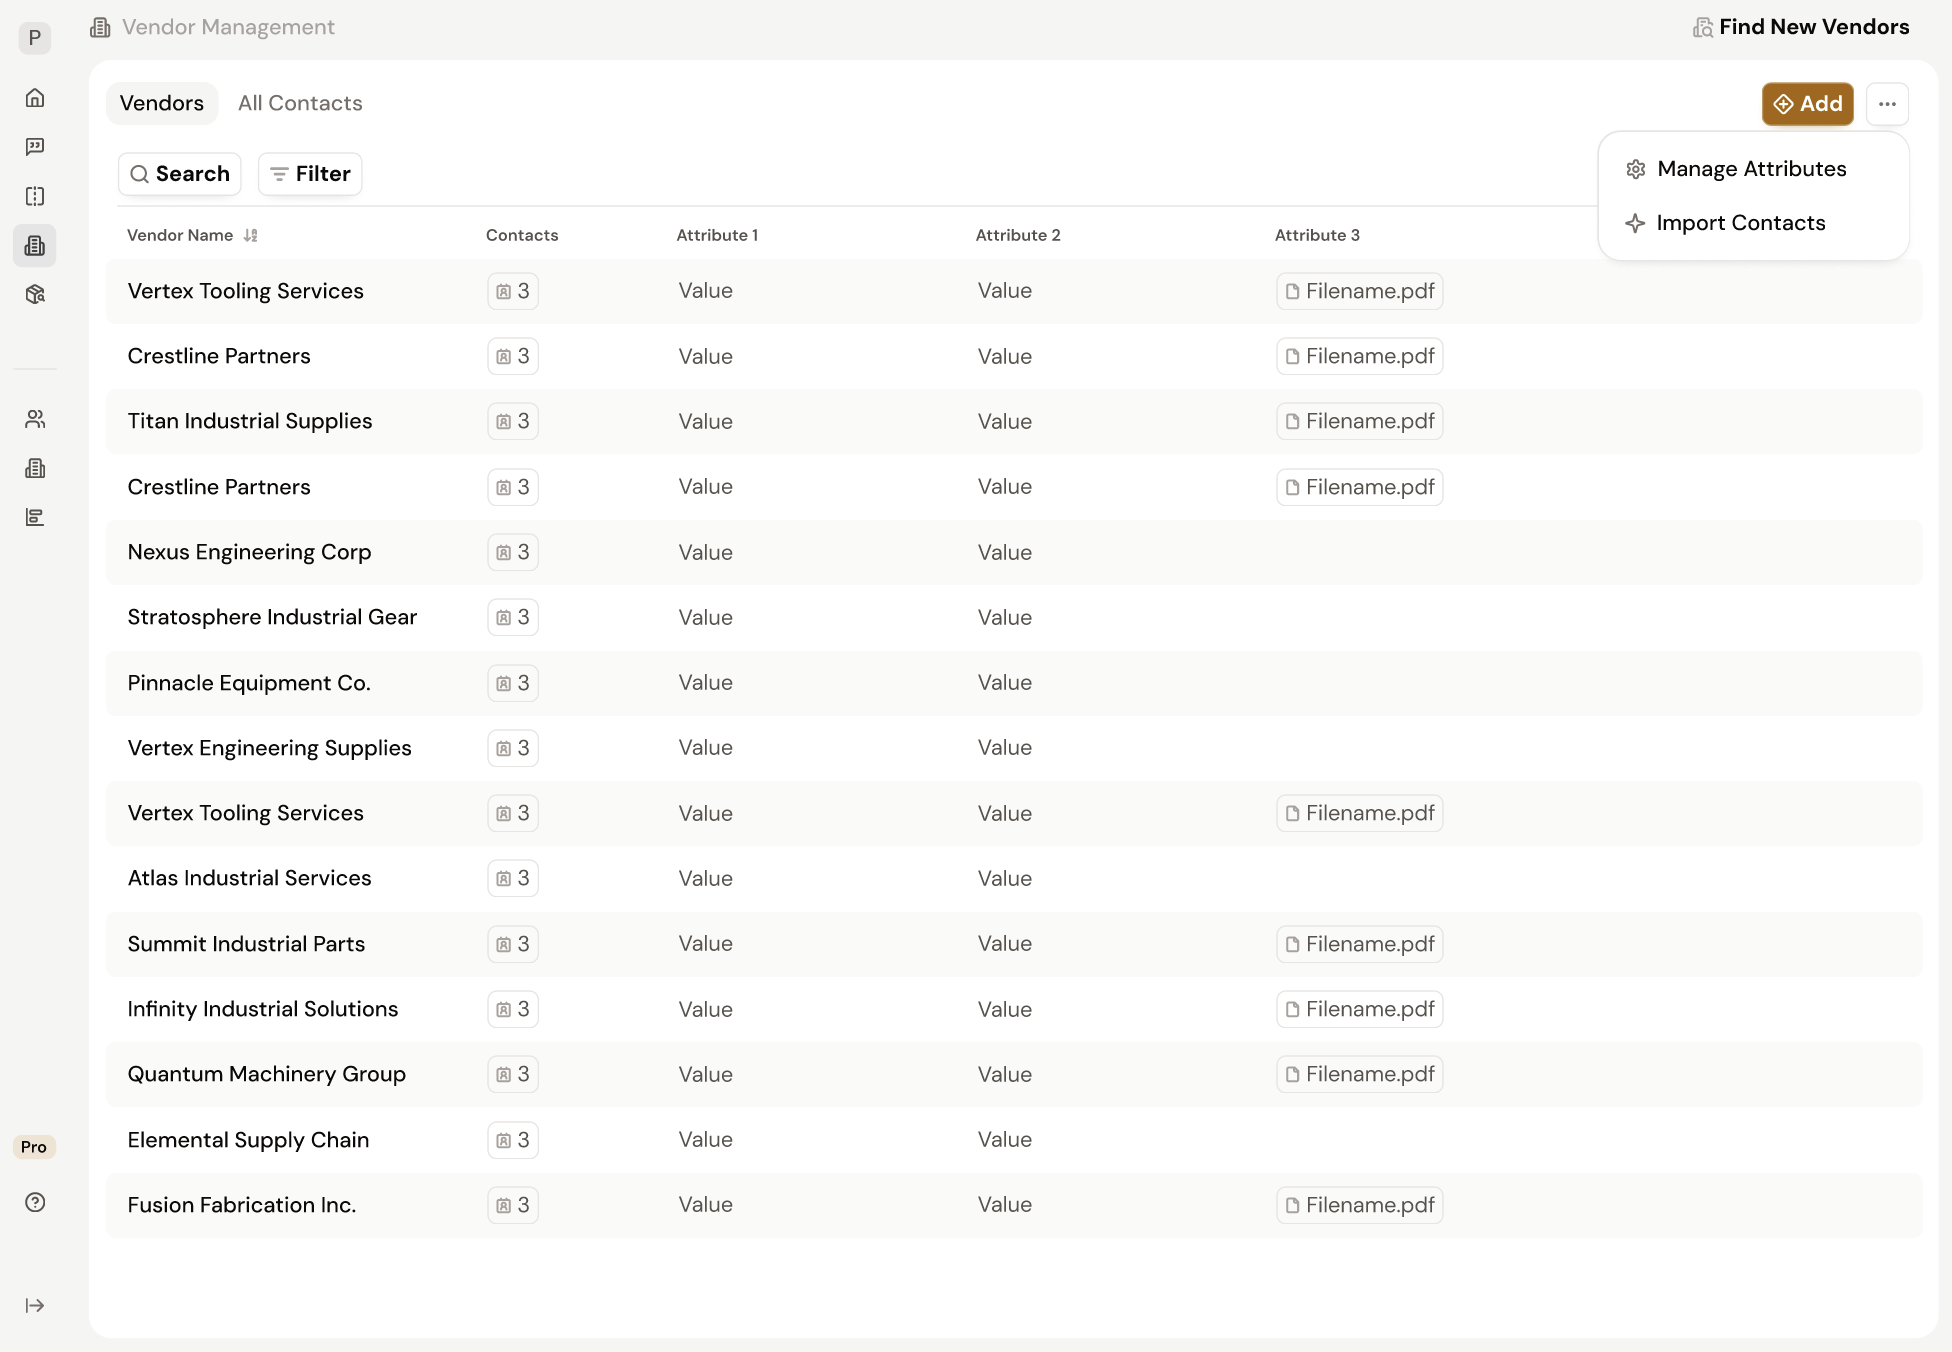The width and height of the screenshot is (1952, 1352).
Task: Open the people contacts sidebar icon
Action: pyautogui.click(x=35, y=419)
